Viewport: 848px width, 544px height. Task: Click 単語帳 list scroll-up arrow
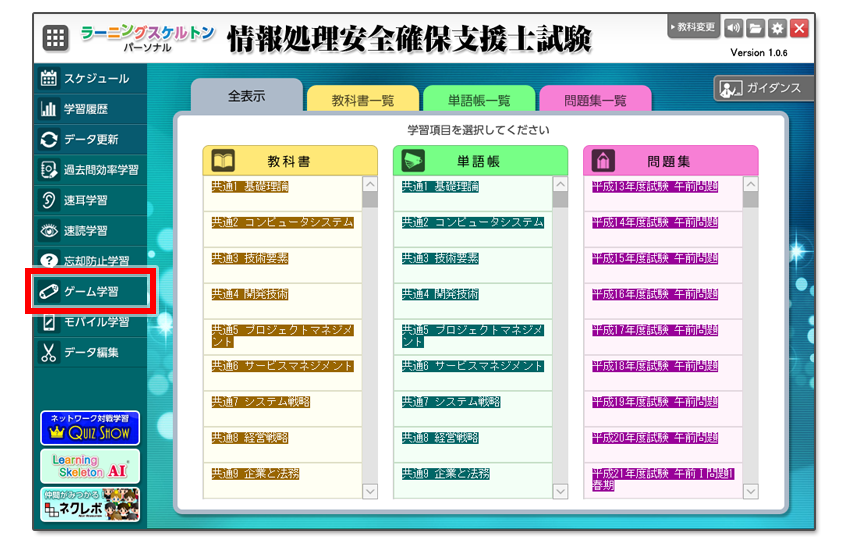tap(560, 184)
